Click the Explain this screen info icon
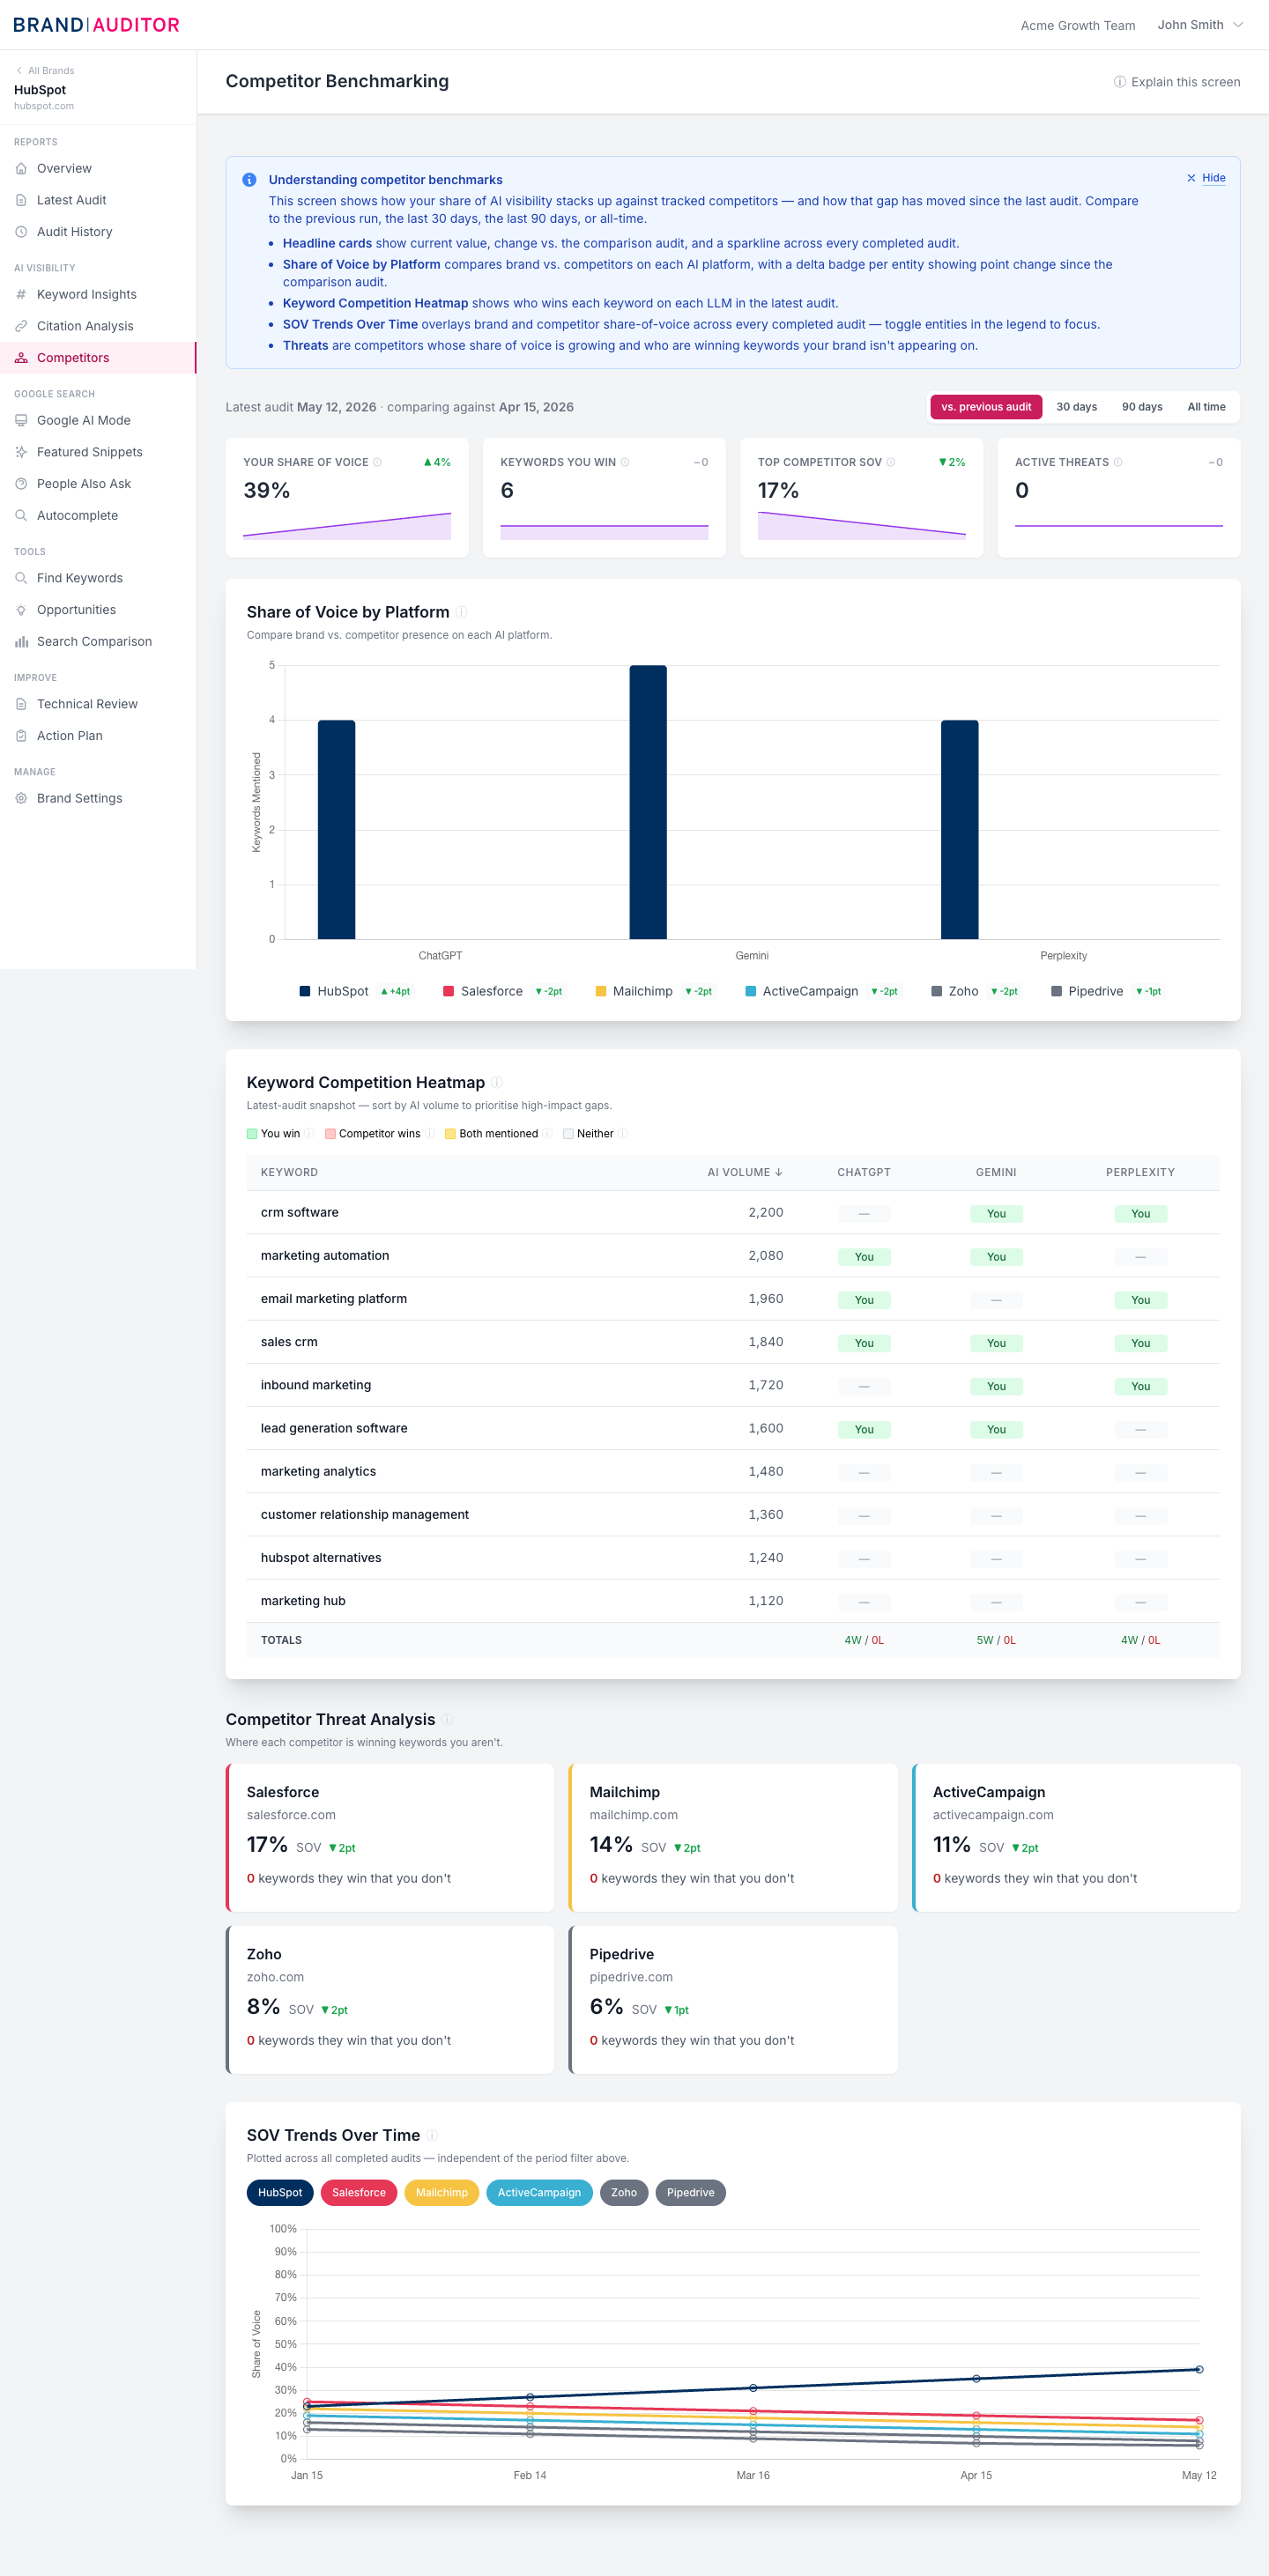The image size is (1269, 2576). click(x=1119, y=82)
